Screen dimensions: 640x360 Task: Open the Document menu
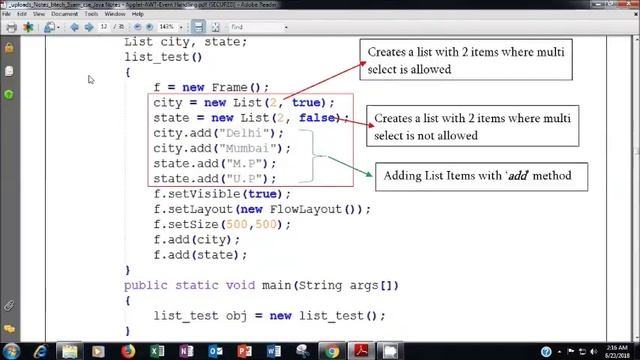[x=64, y=14]
